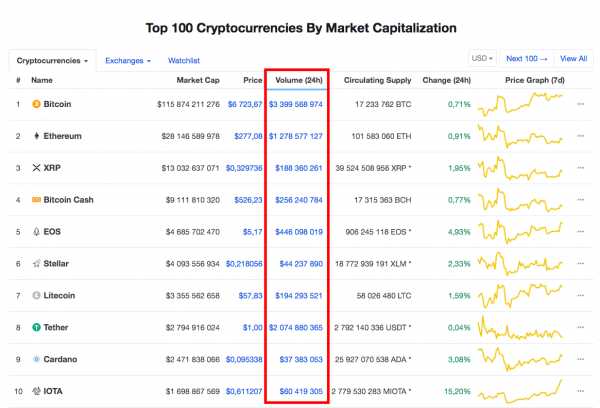Viewport: 600px width, 408px height.
Task: Click the View All link
Action: point(573,59)
